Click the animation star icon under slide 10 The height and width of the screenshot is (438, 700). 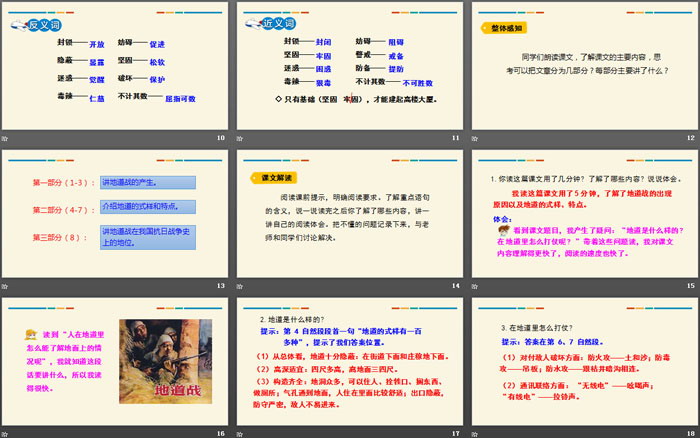[x=5, y=138]
